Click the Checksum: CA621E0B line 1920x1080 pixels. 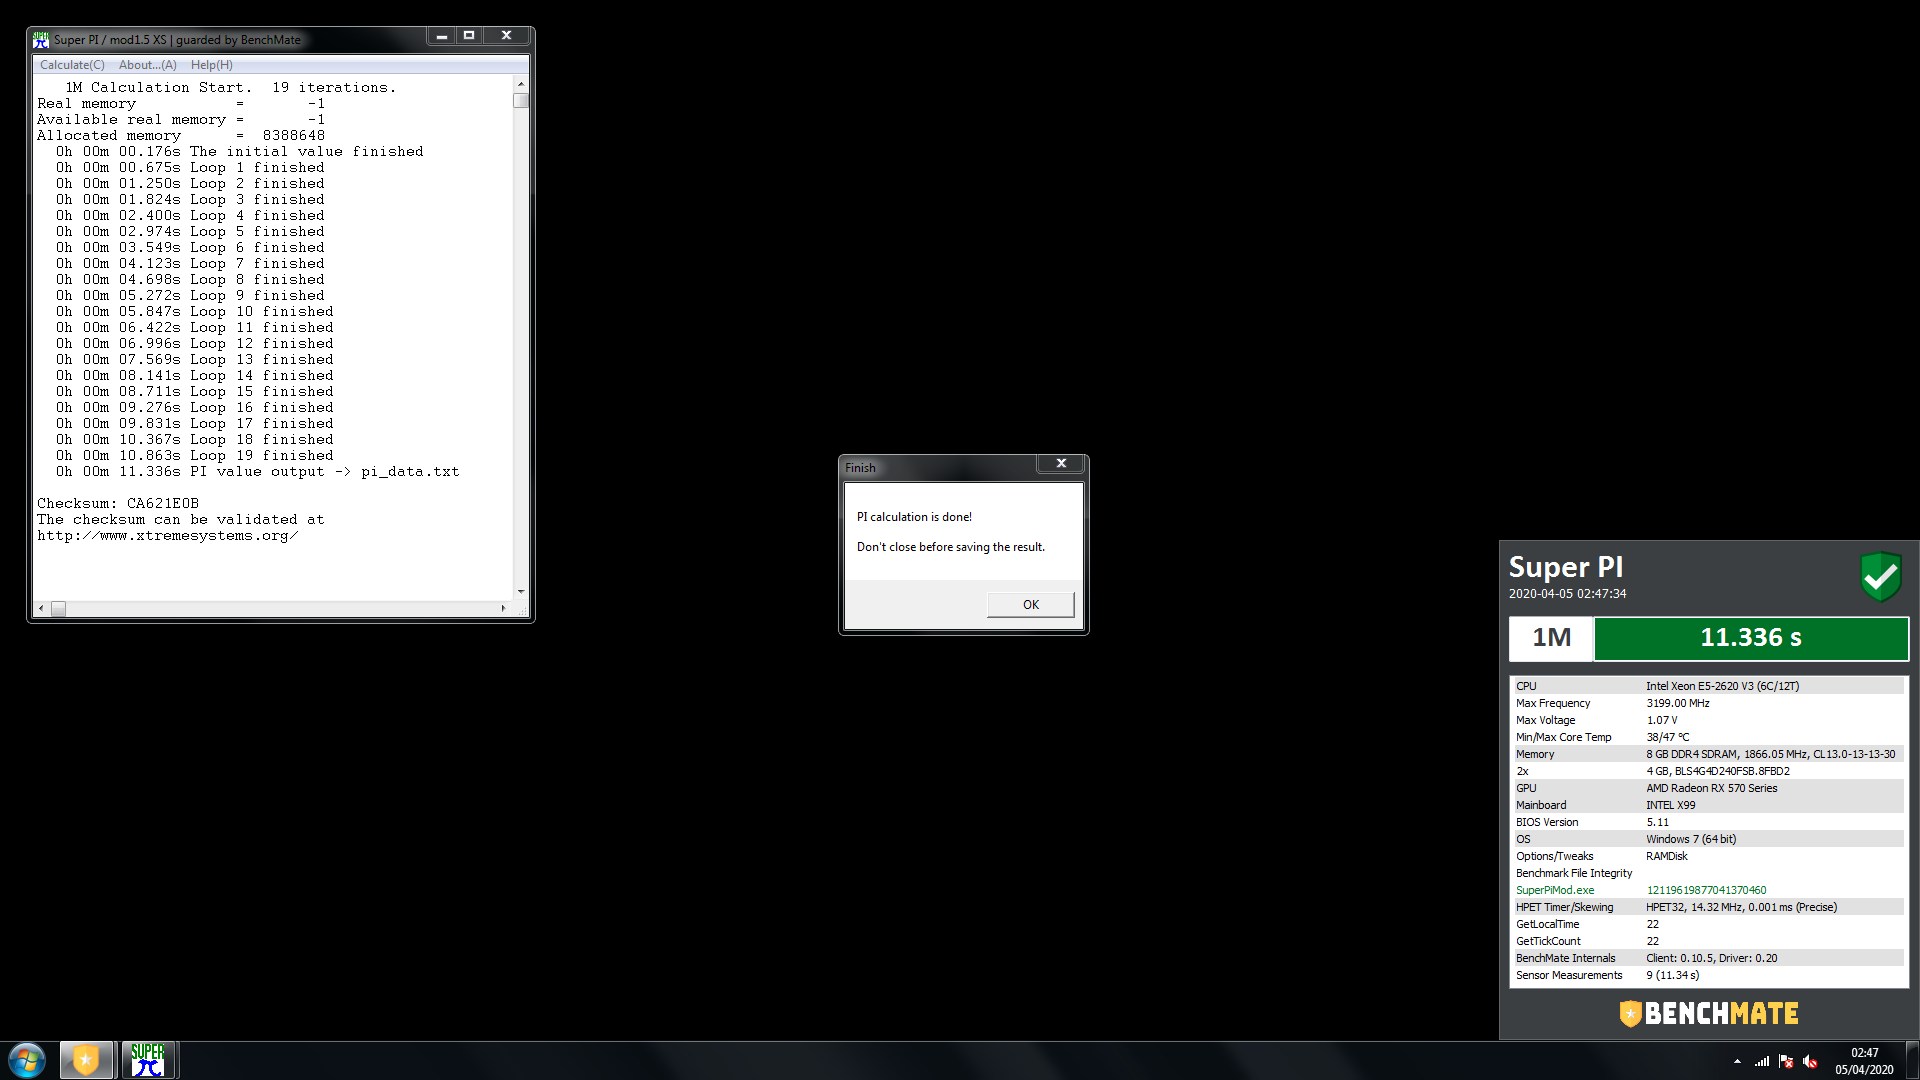[x=118, y=504]
